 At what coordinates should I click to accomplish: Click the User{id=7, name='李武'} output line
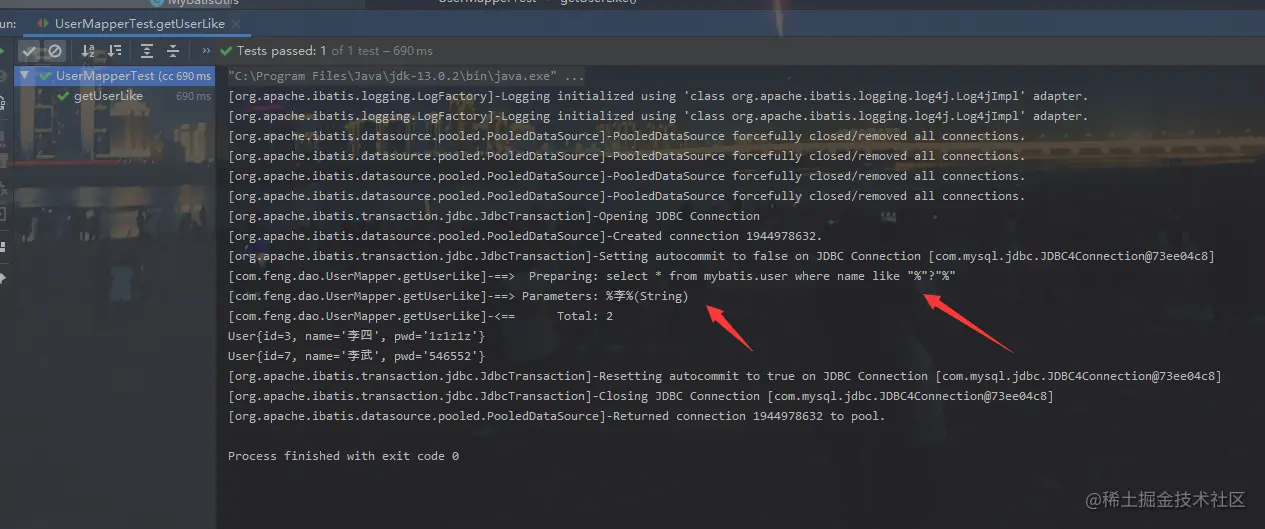[x=356, y=356]
